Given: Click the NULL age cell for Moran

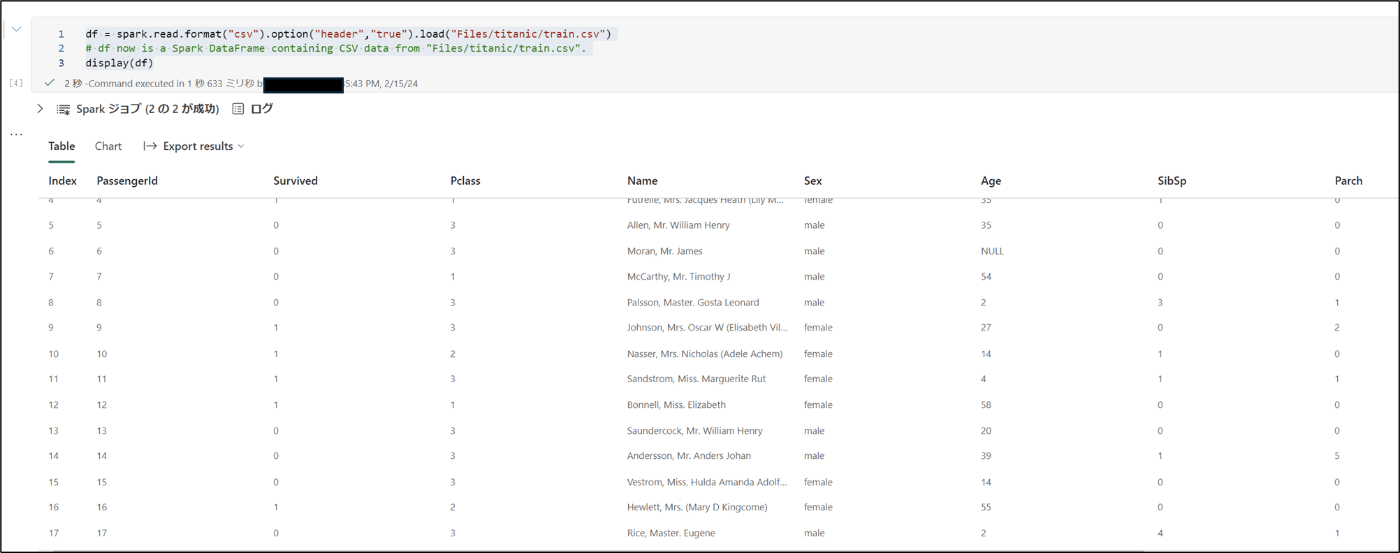Looking at the screenshot, I should (992, 251).
